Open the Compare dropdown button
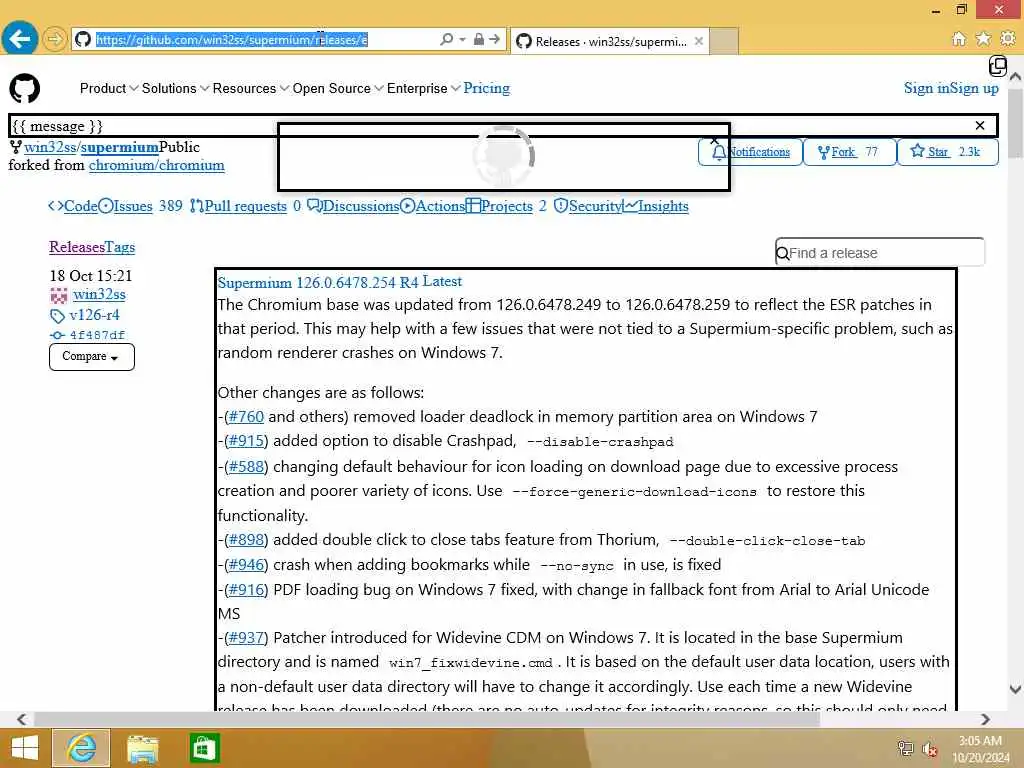Viewport: 1024px width, 768px height. tap(92, 357)
